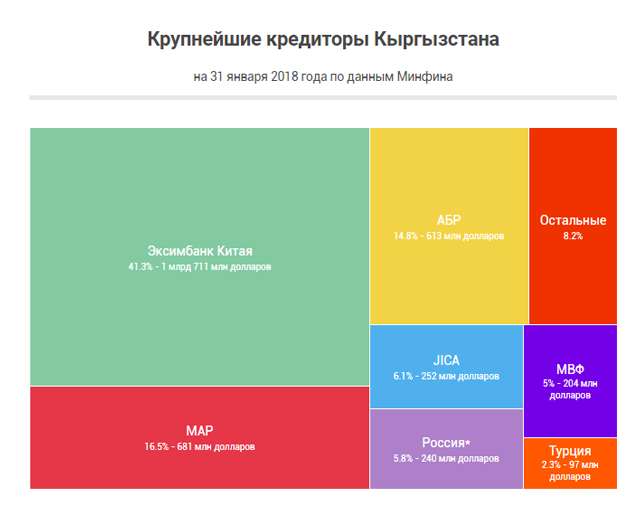The image size is (640, 511).
Task: Click the 2.3% - 97 млн долларов value
Action: coord(570,471)
